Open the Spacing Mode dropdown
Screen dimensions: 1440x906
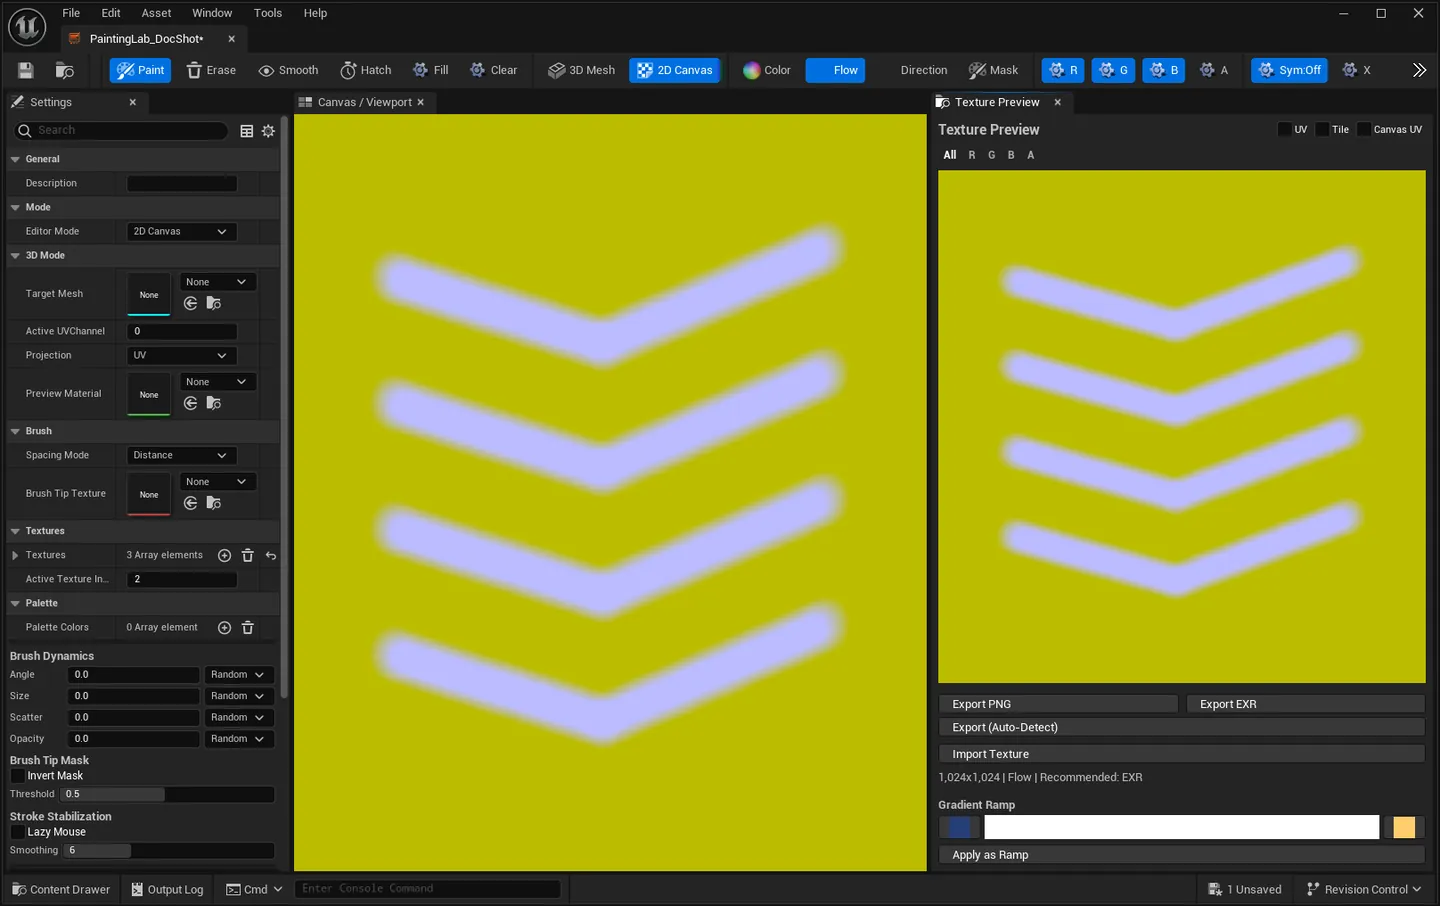coord(181,455)
